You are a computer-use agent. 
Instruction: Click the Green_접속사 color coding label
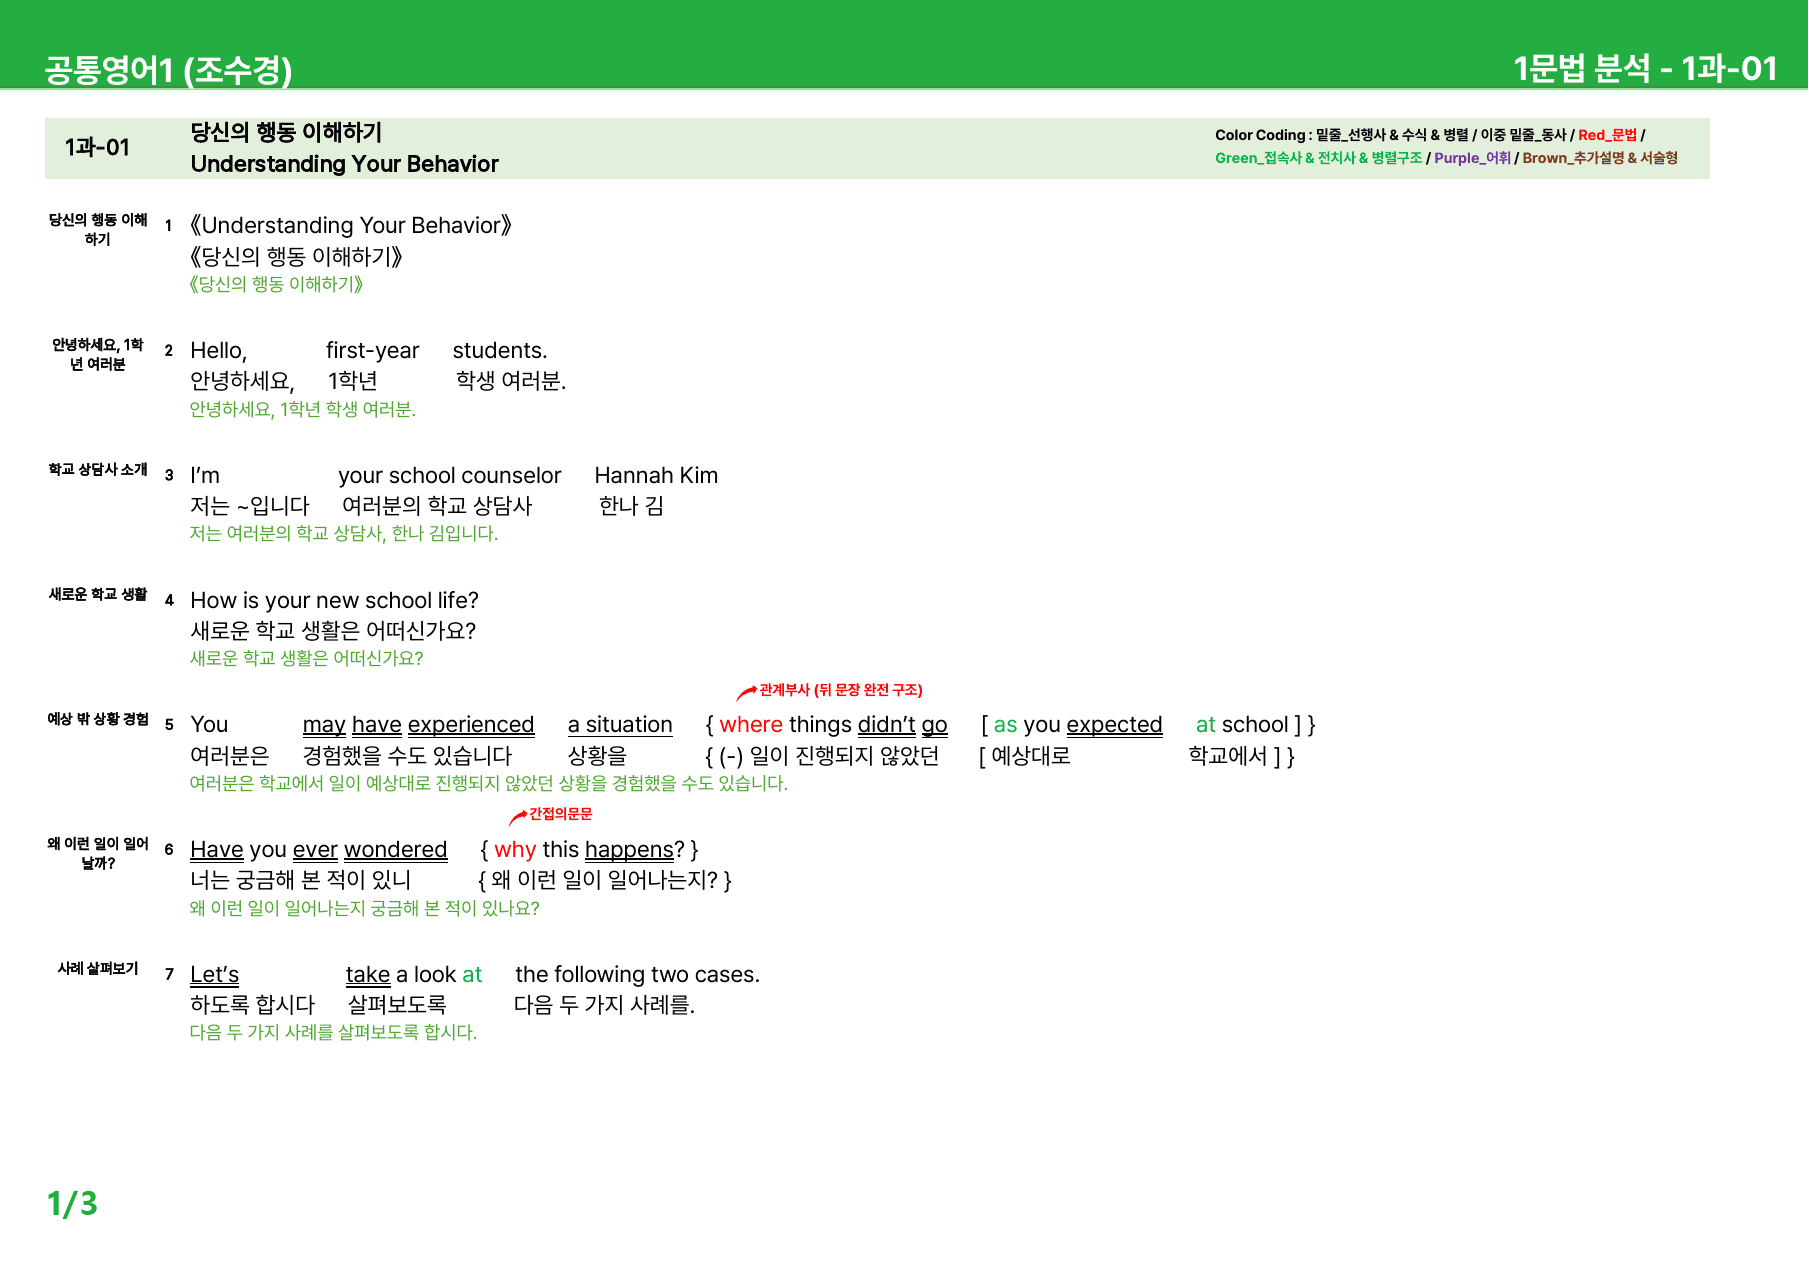pos(1318,158)
